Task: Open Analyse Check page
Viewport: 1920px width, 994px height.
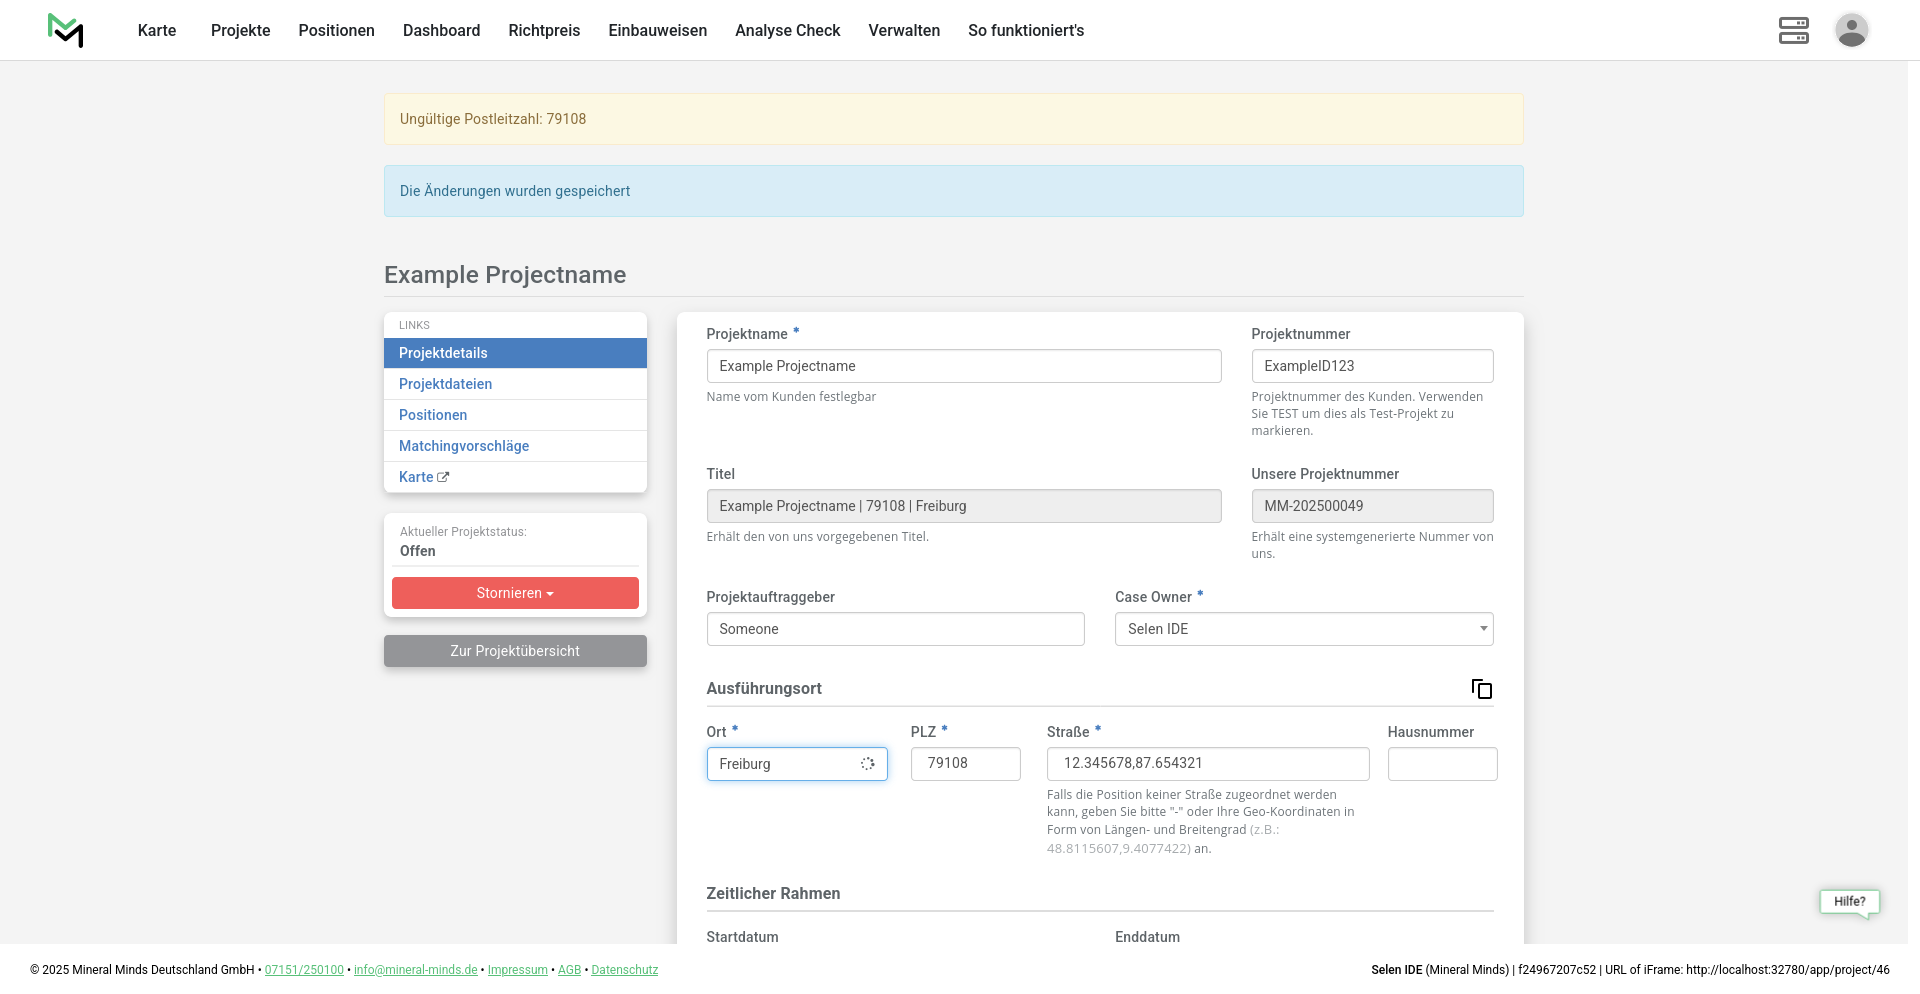Action: tap(787, 30)
